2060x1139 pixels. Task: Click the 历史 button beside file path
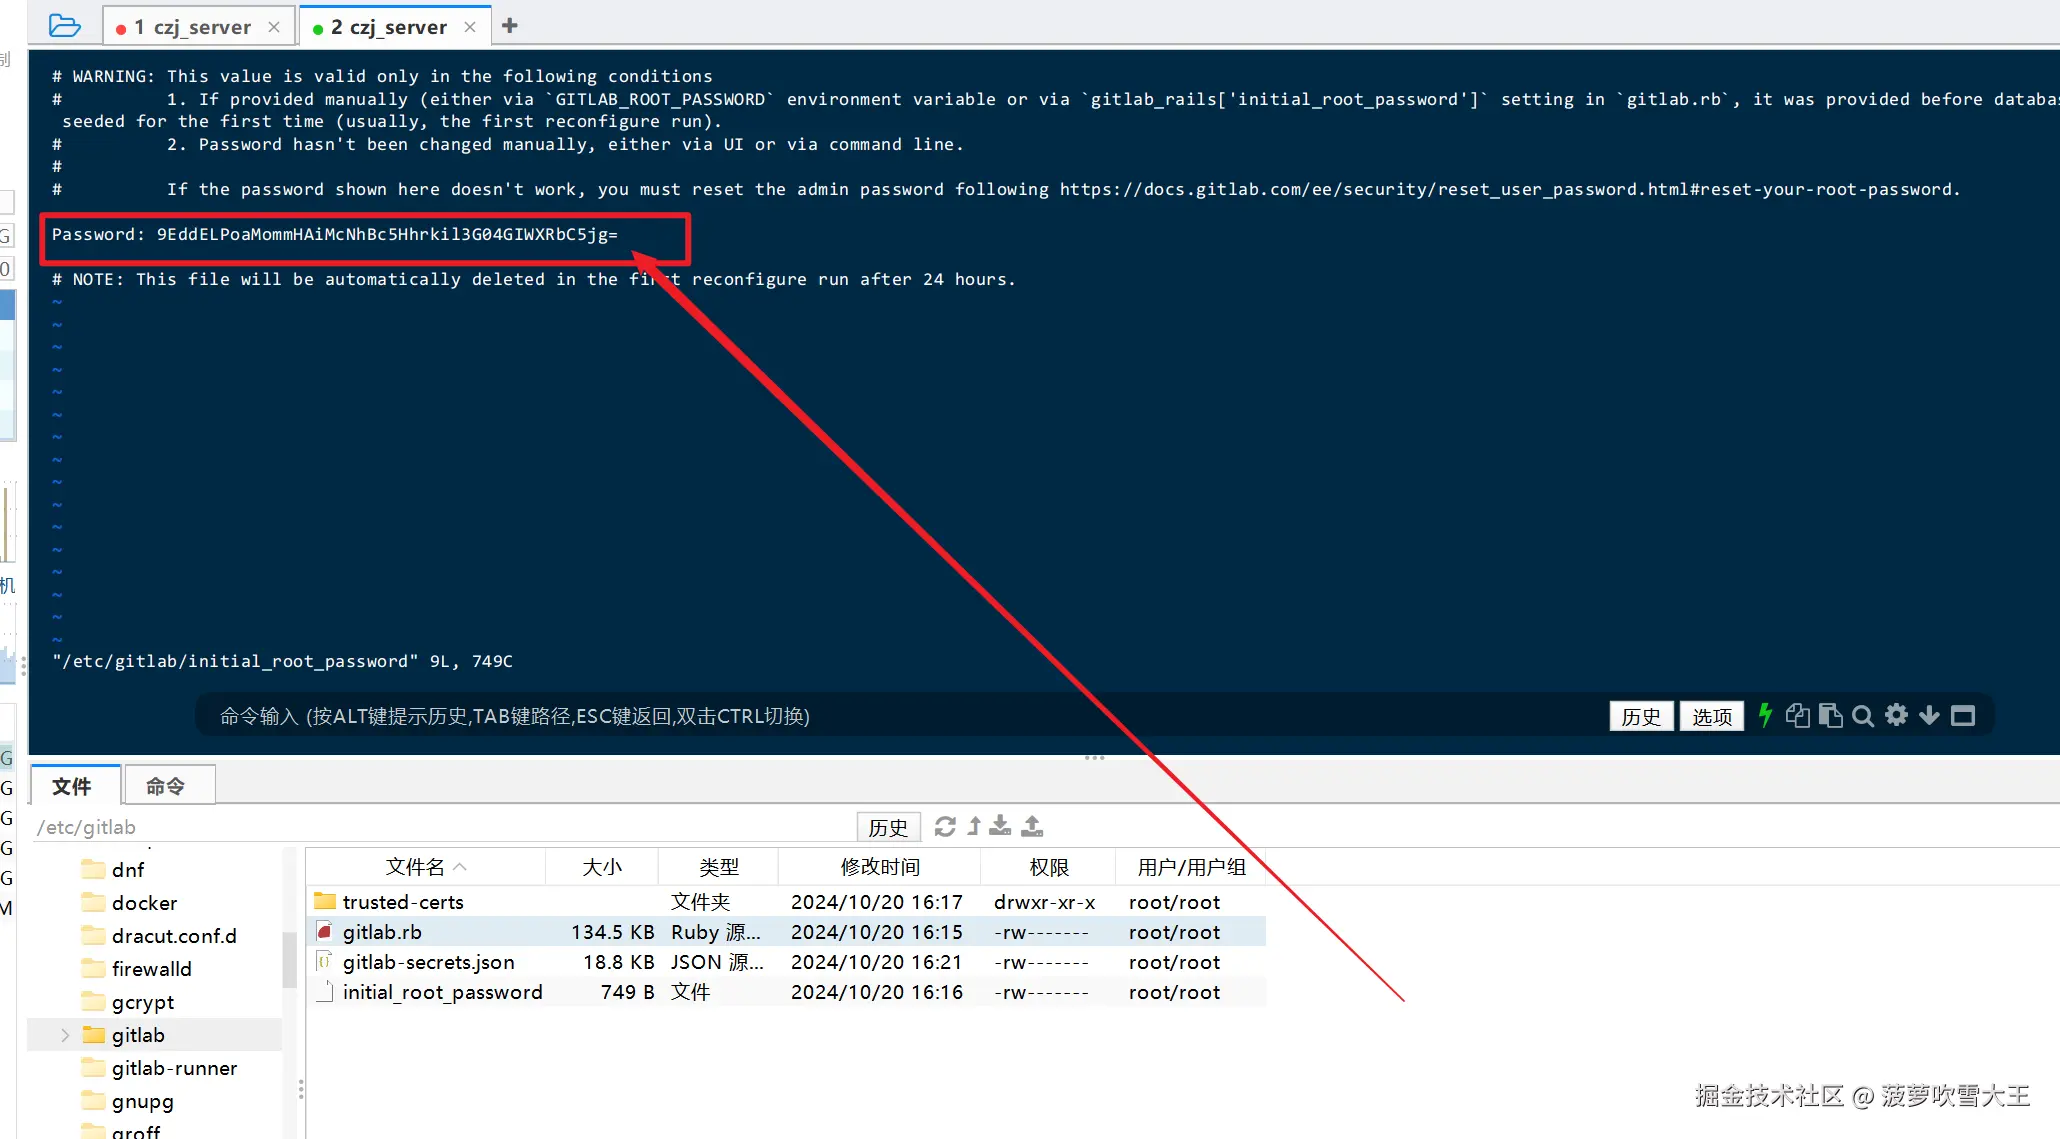887,827
